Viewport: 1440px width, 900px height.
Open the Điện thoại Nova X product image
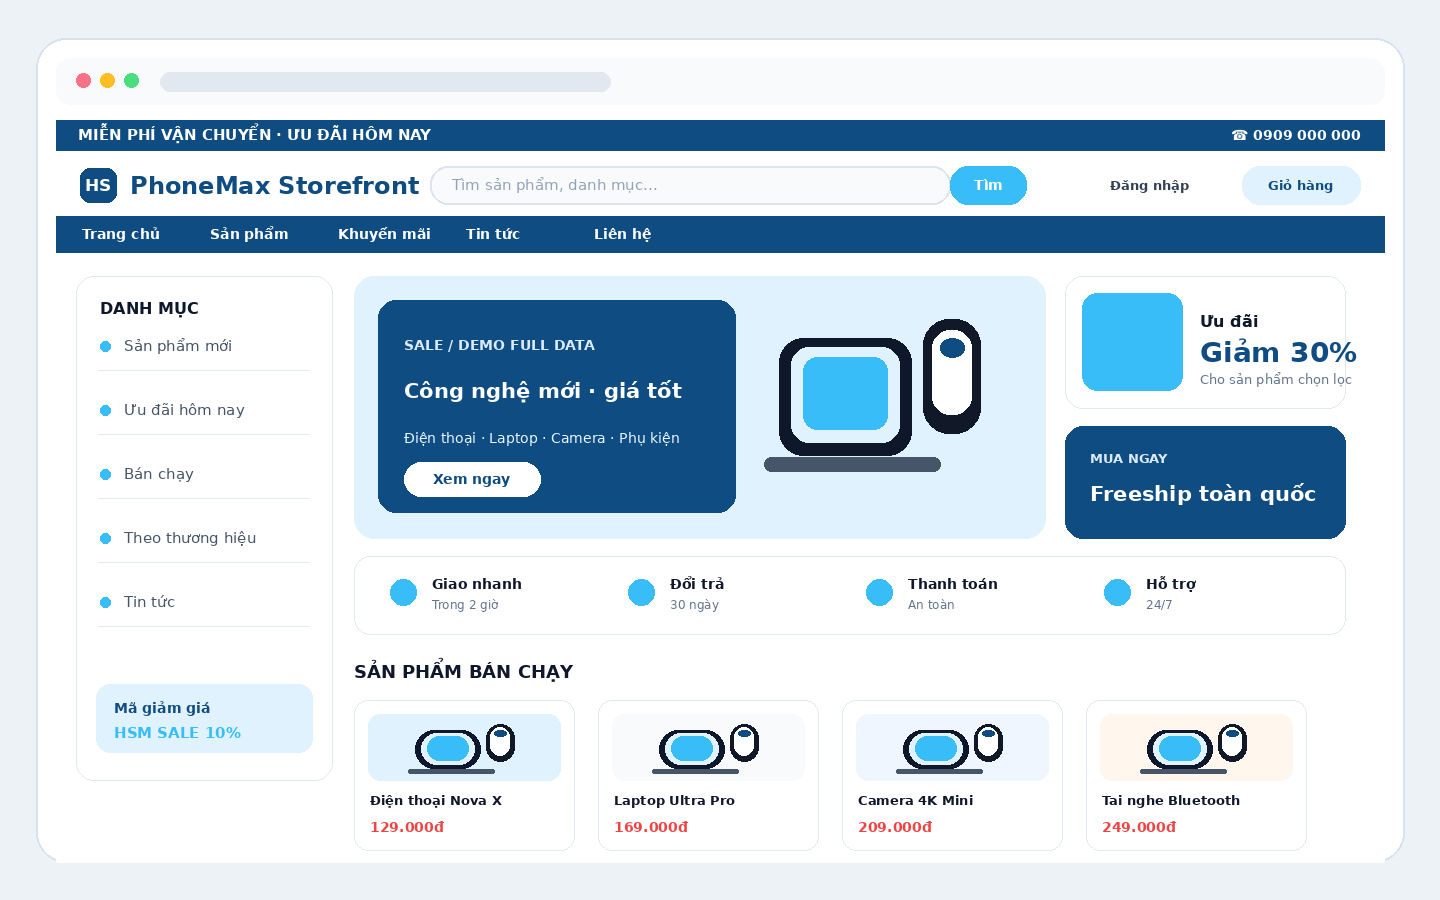464,747
